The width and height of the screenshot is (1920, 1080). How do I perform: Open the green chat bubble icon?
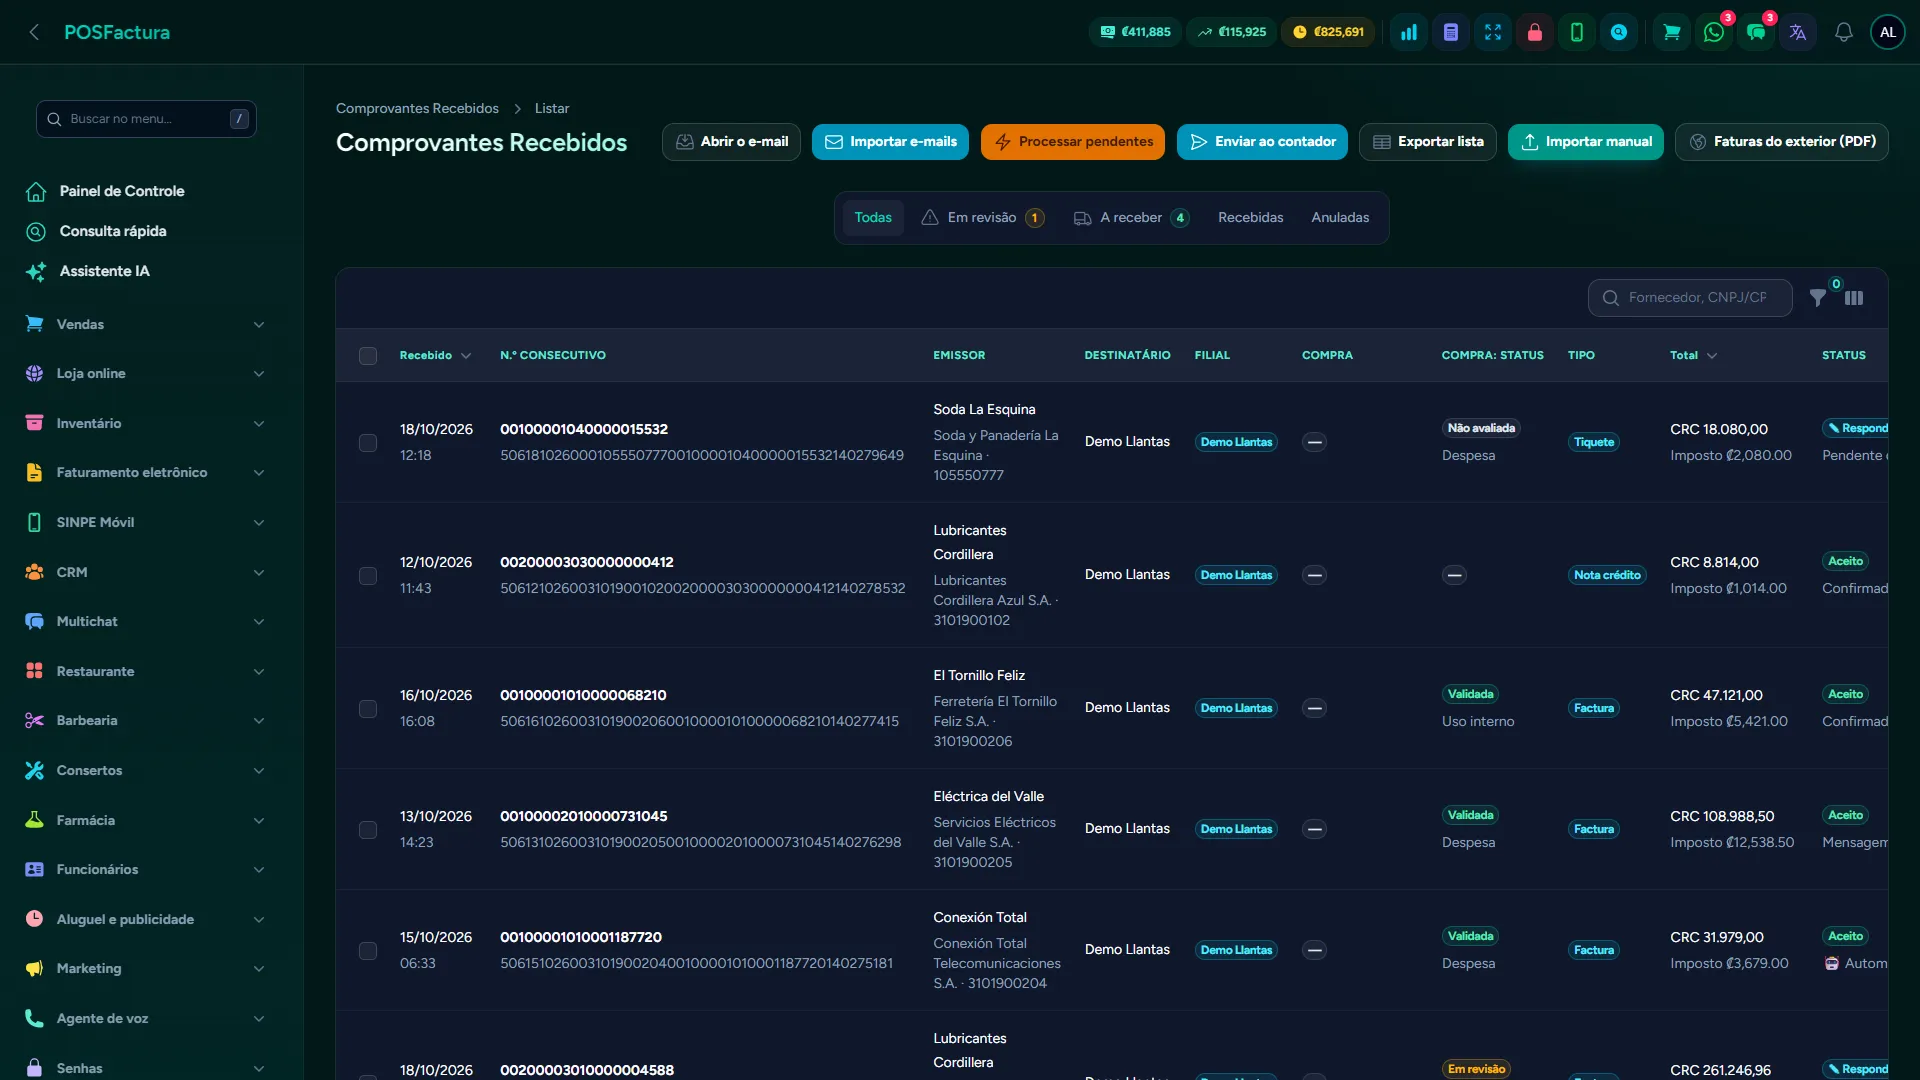click(1756, 32)
